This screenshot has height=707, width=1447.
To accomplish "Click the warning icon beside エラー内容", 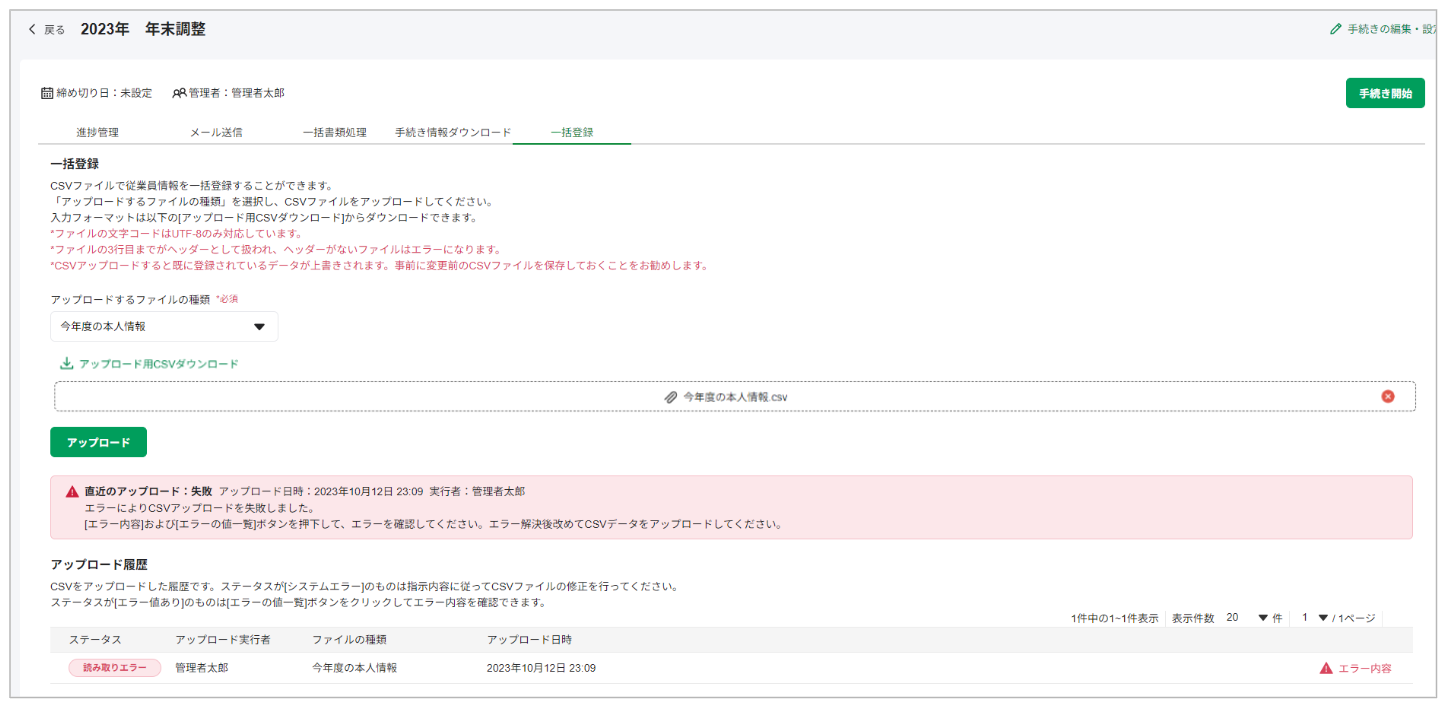I will click(x=1326, y=668).
